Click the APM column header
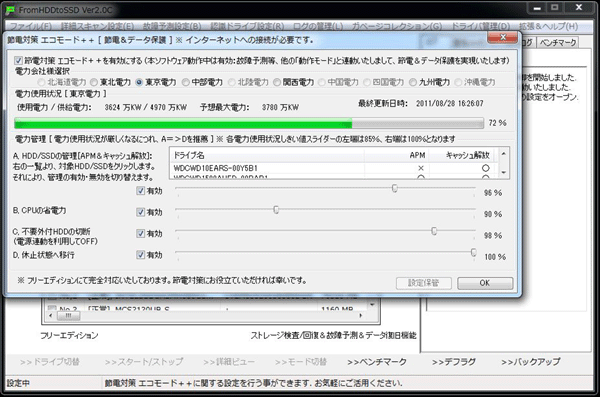The image size is (600, 397). [x=396, y=155]
